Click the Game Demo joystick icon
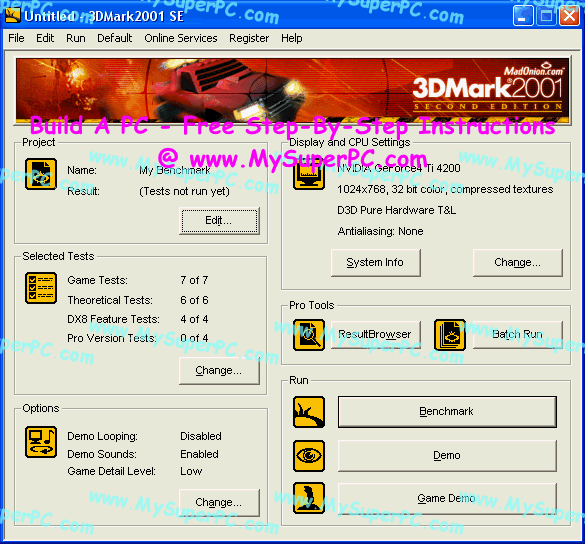 click(x=309, y=498)
